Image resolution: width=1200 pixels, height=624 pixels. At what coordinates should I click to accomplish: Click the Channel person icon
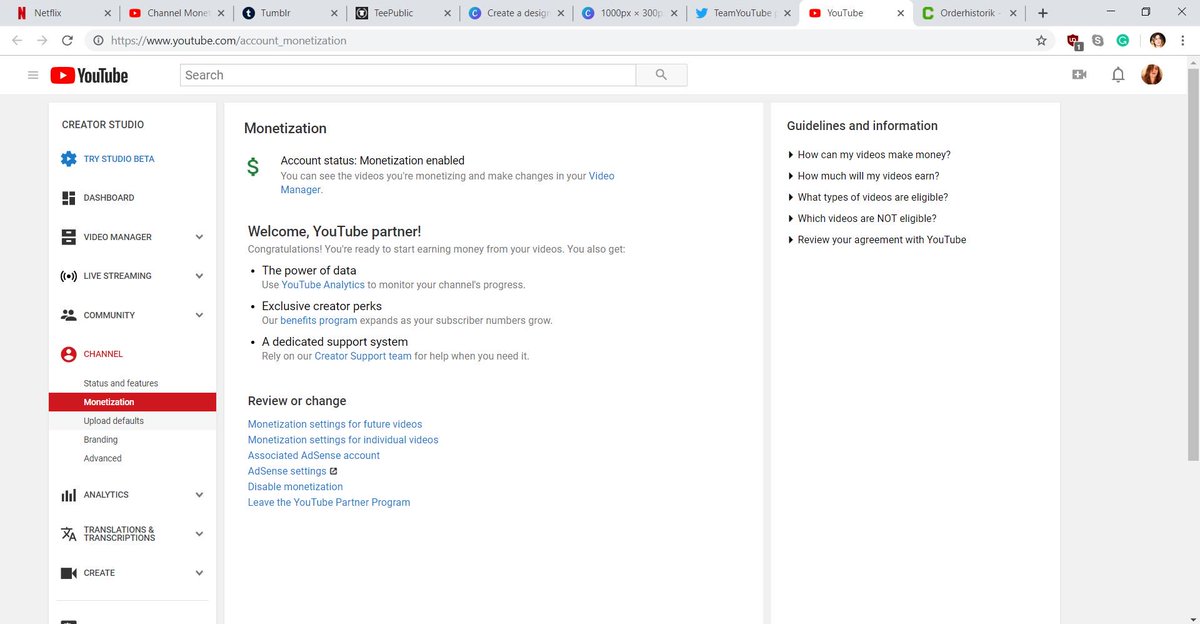(x=68, y=354)
